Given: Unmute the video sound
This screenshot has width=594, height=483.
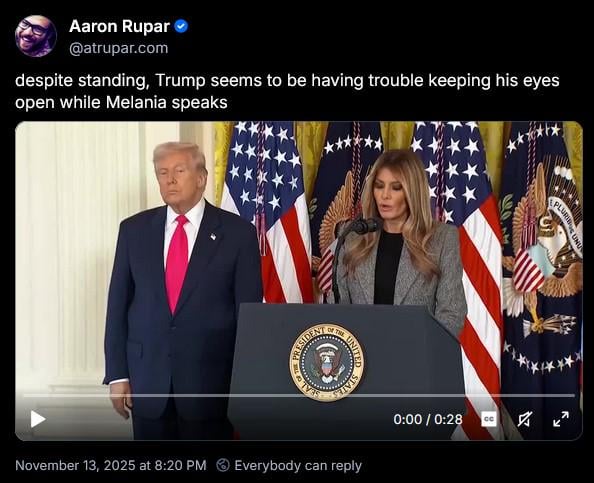Looking at the screenshot, I should [525, 419].
